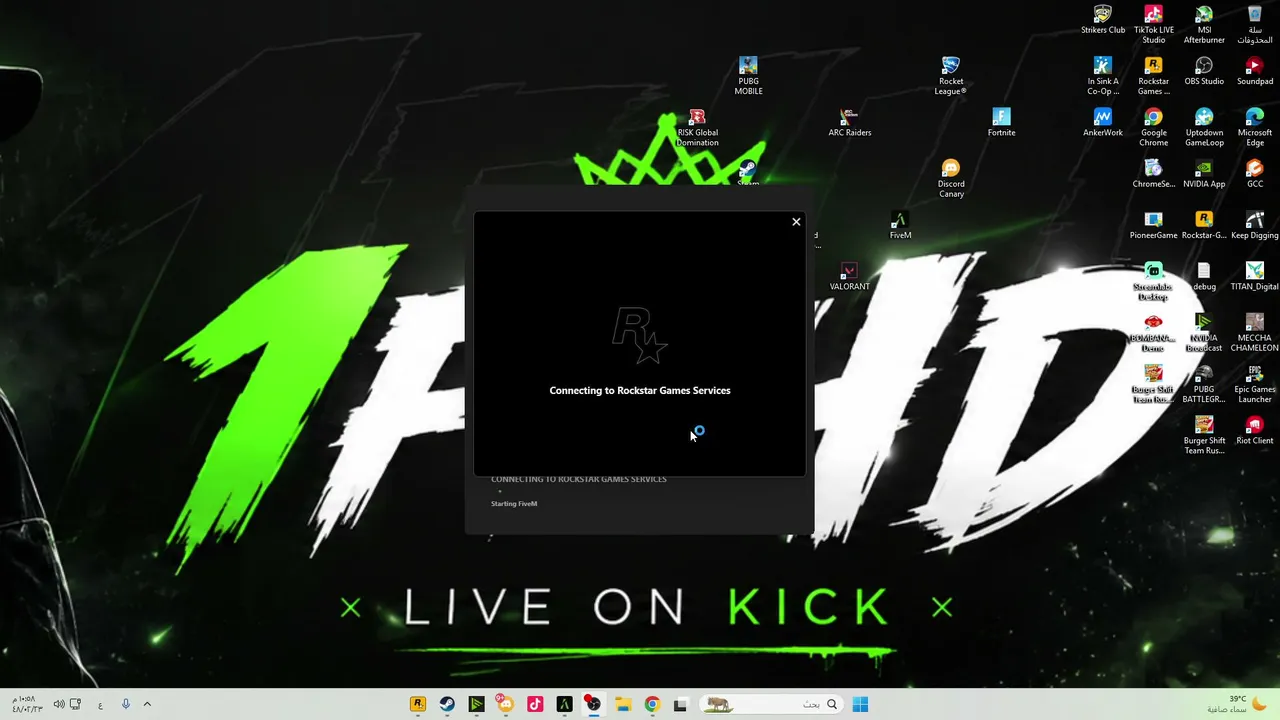Select the Discord Canary desktop icon
Screen dimensions: 1280x720
coord(951,178)
